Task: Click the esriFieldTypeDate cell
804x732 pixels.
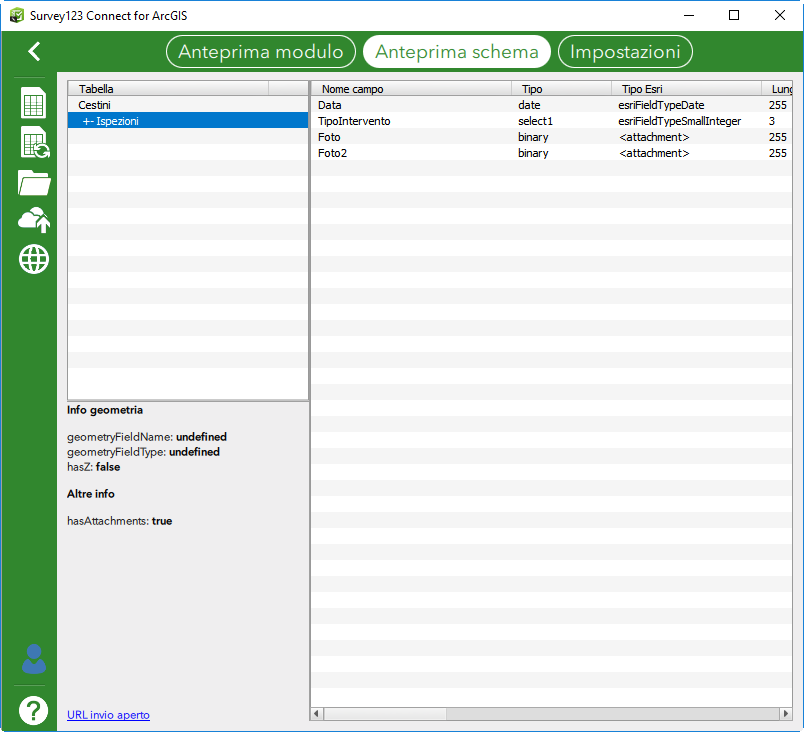Action: [661, 105]
